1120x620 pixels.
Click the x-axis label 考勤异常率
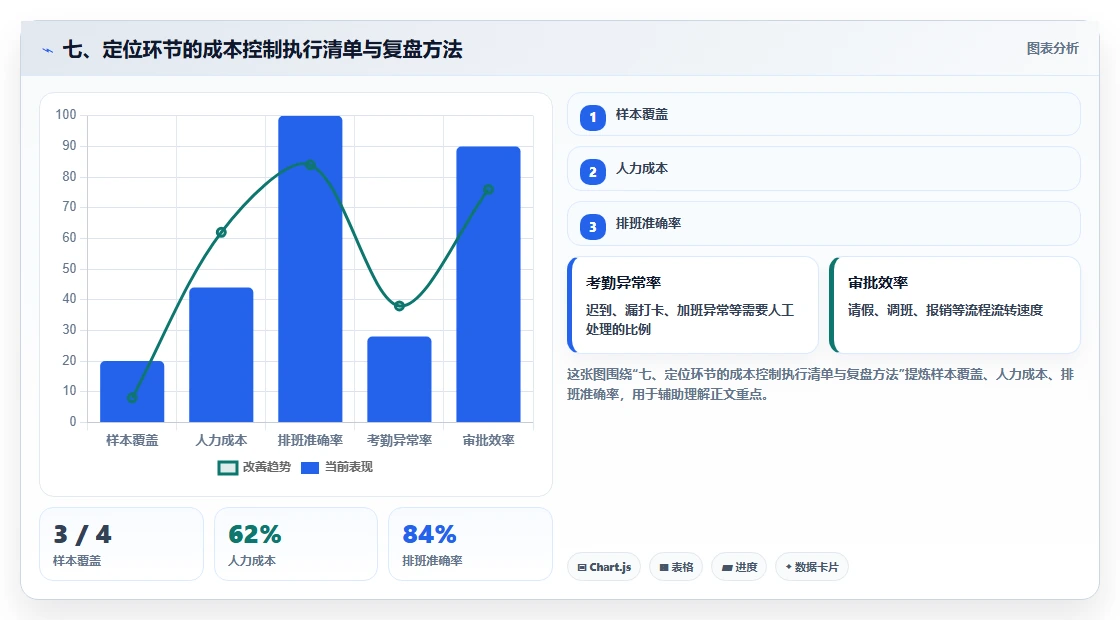(399, 441)
